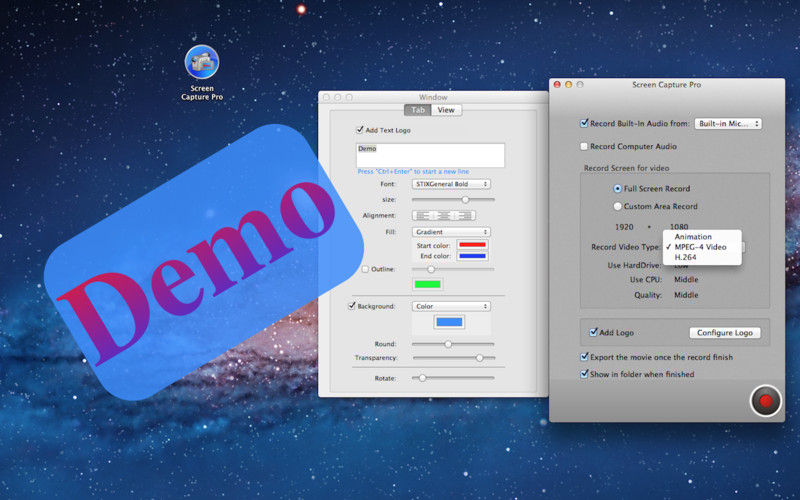The width and height of the screenshot is (800, 500).
Task: Open the Font dropdown STIXGeneral Bold
Action: point(451,184)
